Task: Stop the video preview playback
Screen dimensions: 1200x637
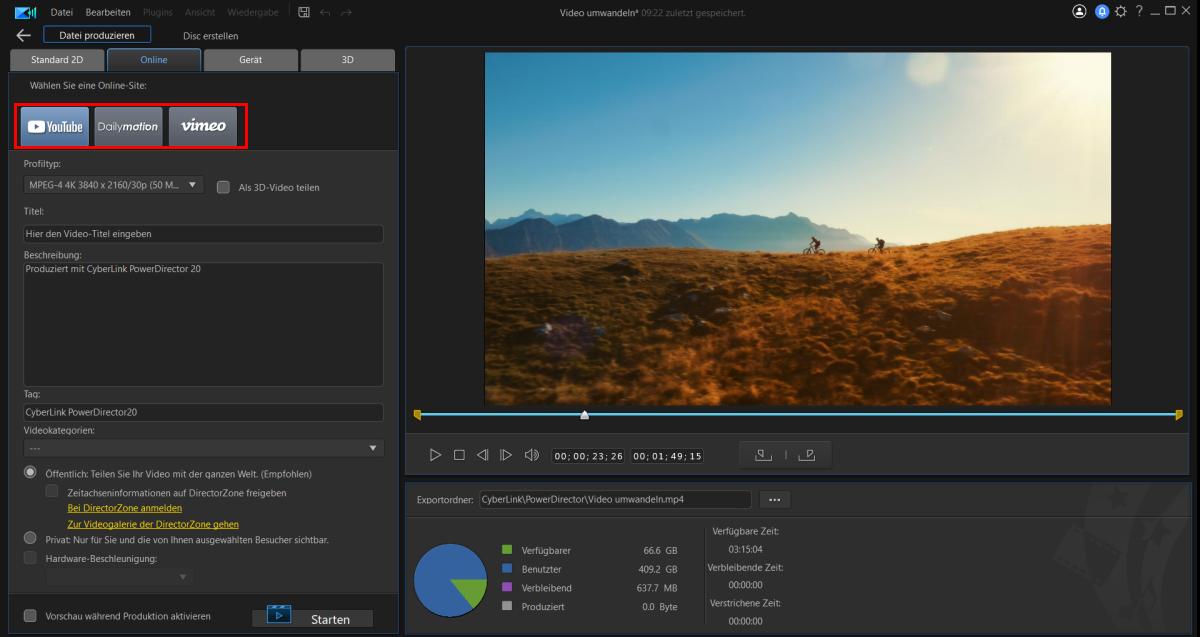Action: (x=459, y=455)
